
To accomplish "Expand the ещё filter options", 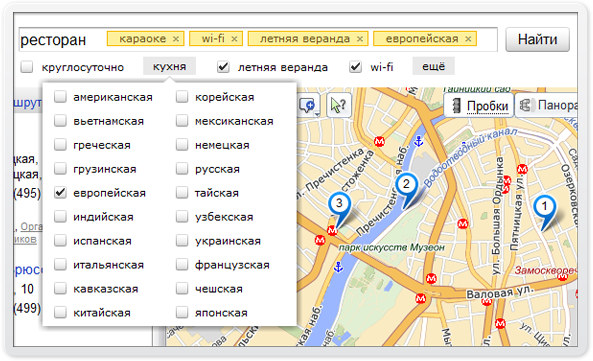I will point(433,67).
